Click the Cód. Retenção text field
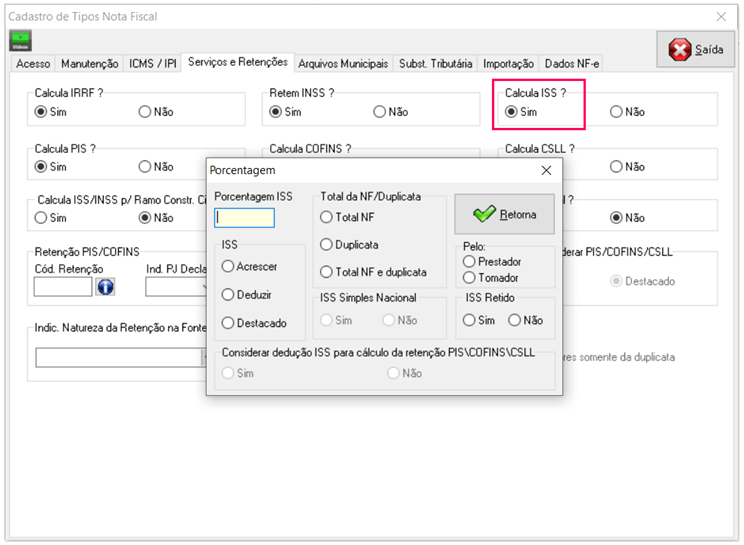This screenshot has height=545, width=744. 63,287
